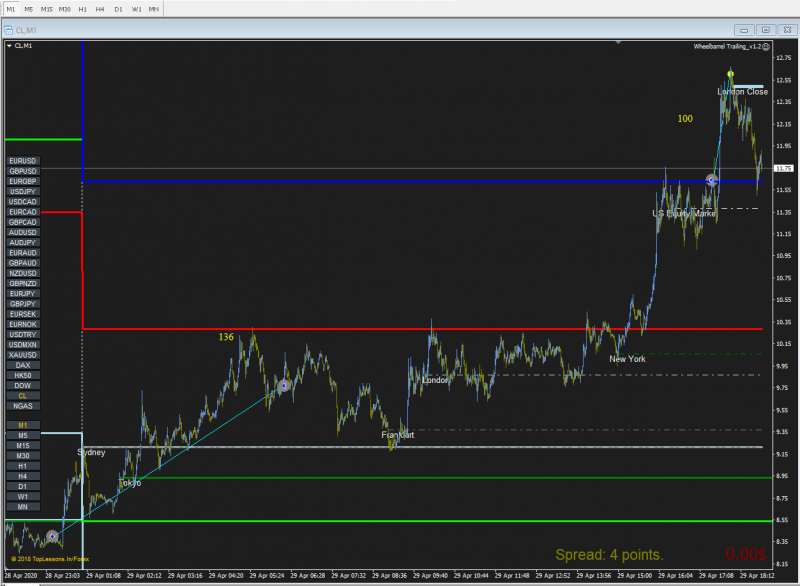Click the current price label 11.75

[x=784, y=168]
